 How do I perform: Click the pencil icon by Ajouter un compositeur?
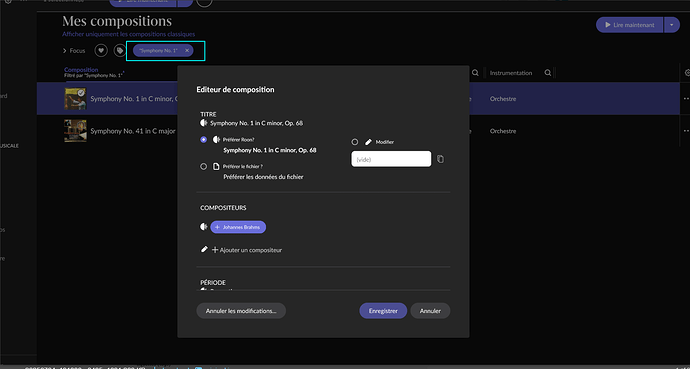click(x=204, y=249)
